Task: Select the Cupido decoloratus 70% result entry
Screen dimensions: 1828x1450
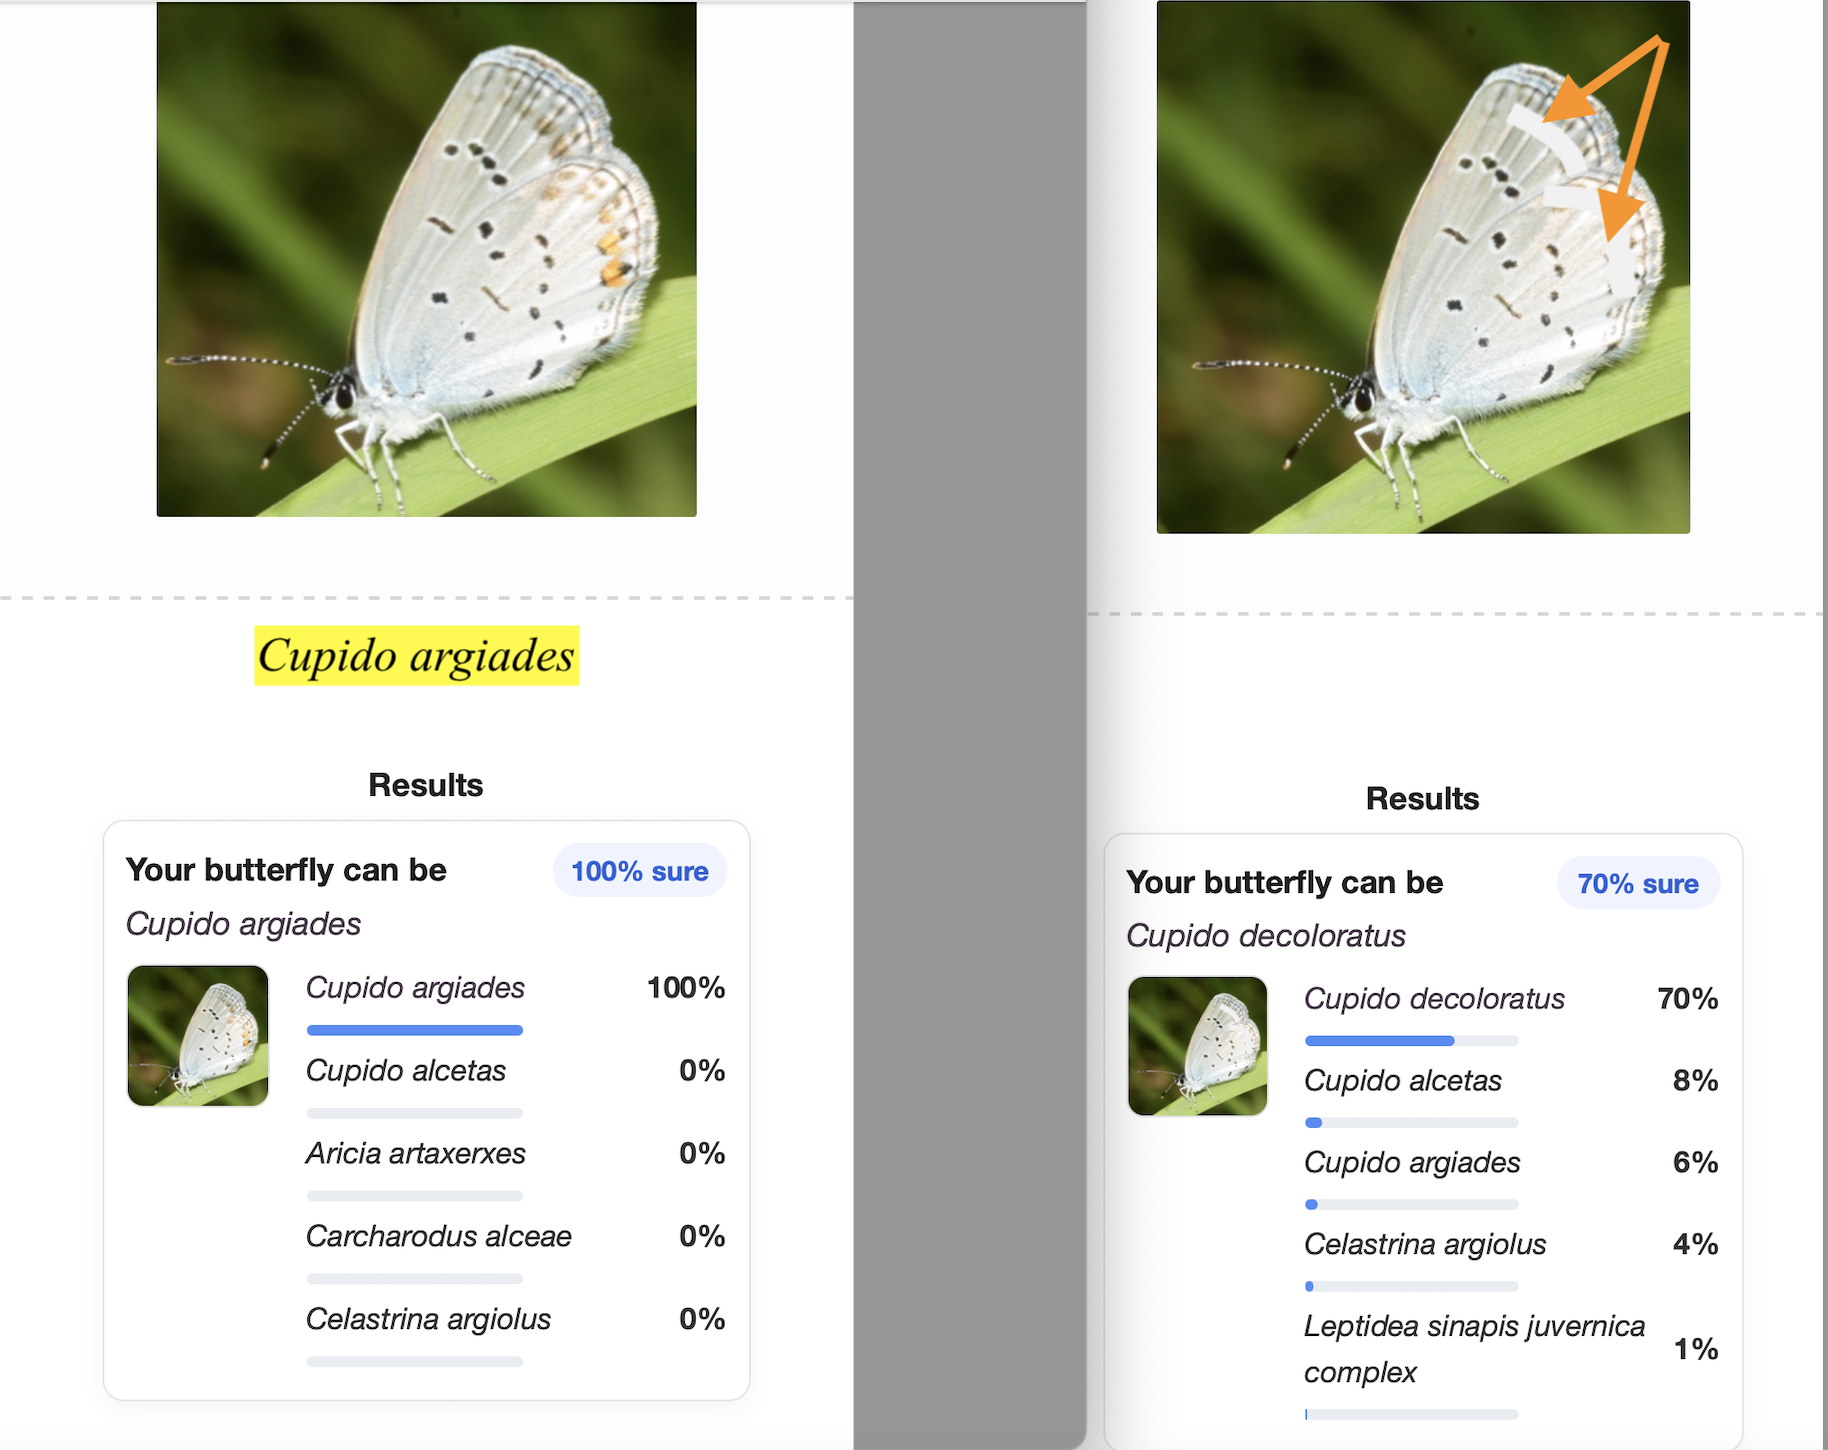Action: click(1434, 999)
